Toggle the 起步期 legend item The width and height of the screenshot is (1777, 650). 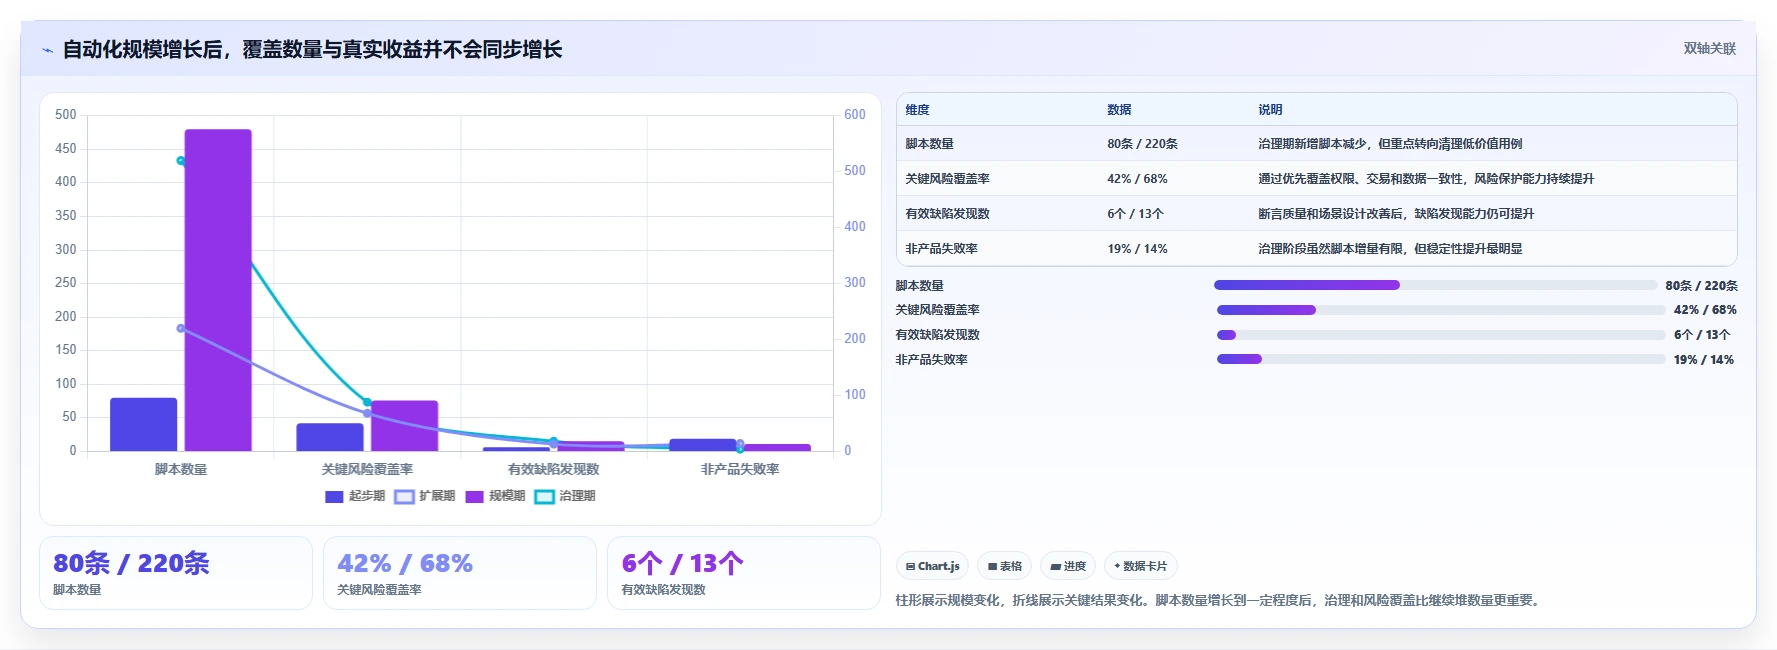[355, 496]
